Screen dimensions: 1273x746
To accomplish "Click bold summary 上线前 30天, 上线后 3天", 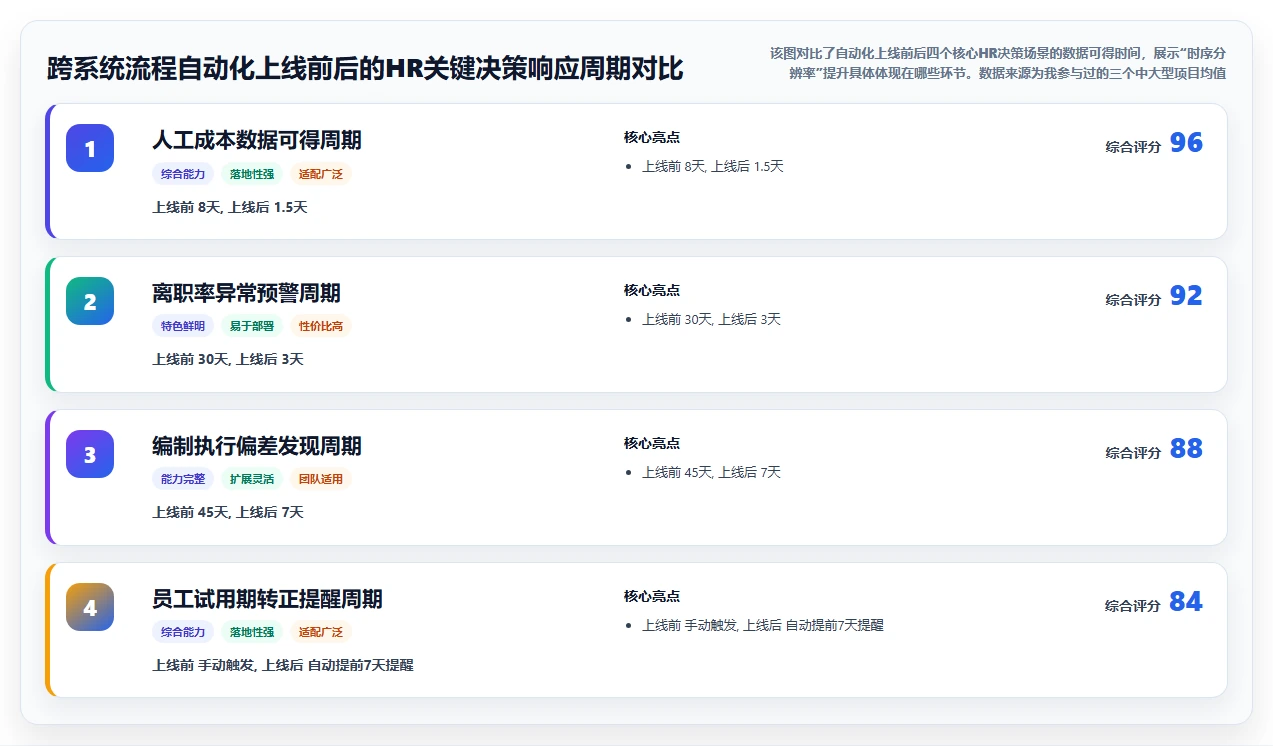I will [227, 359].
